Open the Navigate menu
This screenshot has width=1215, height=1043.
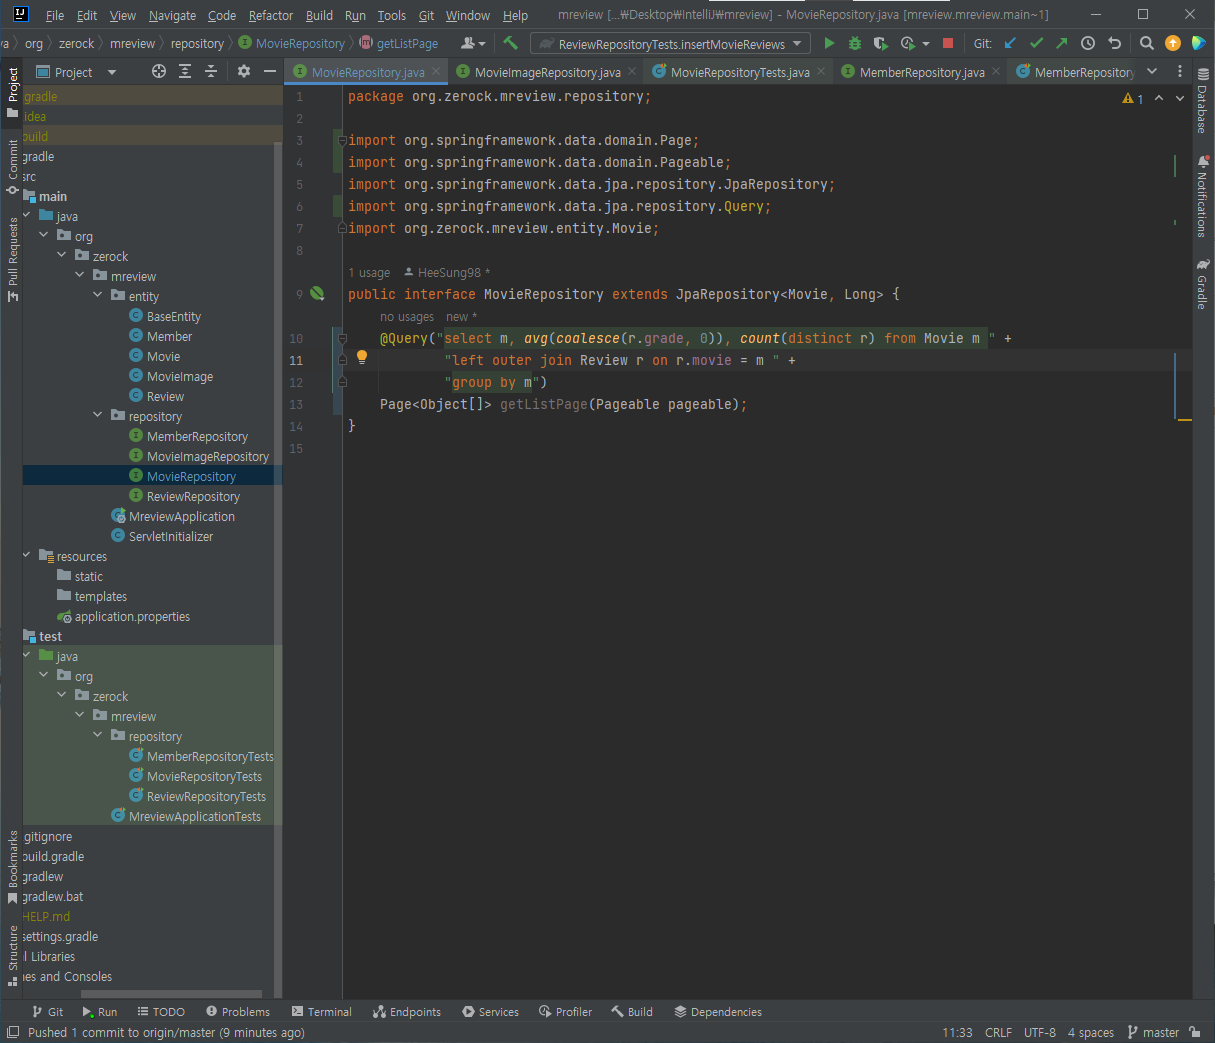[172, 15]
